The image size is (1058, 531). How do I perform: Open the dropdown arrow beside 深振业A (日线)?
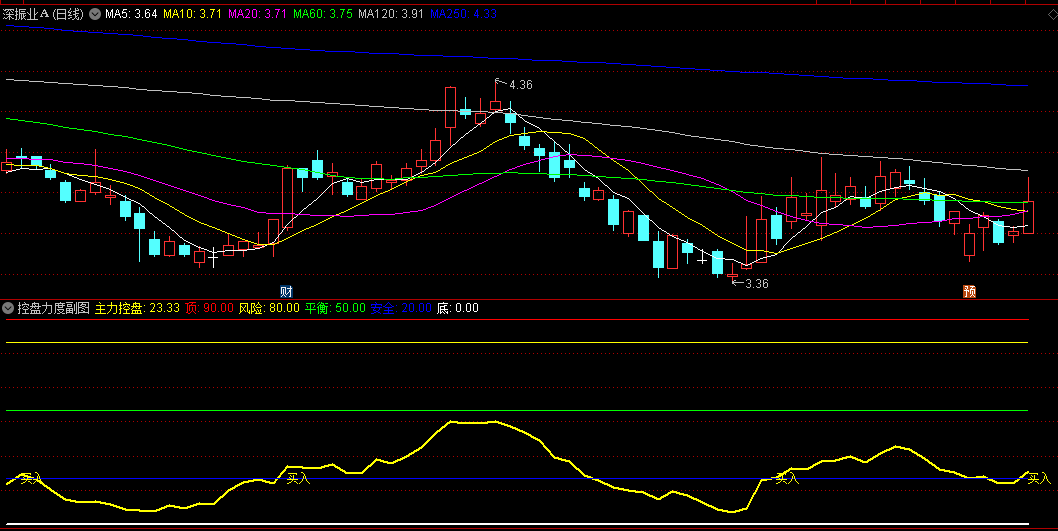click(95, 13)
